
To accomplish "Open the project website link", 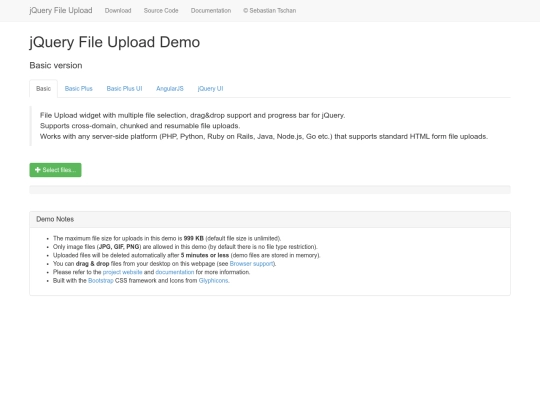I will [x=122, y=272].
